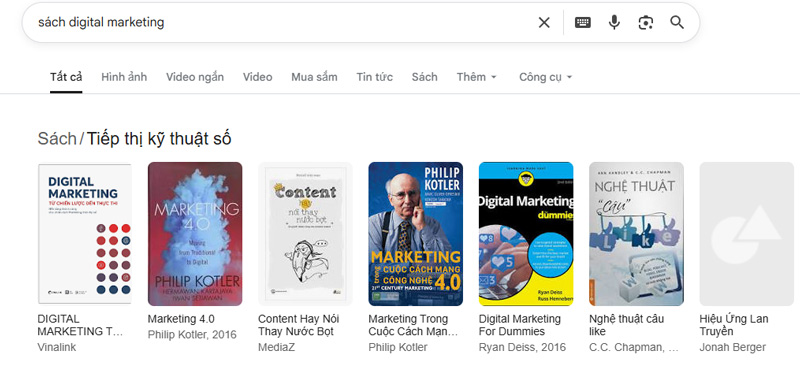Click the 'Philip Kotler, 2016' caption

click(192, 335)
